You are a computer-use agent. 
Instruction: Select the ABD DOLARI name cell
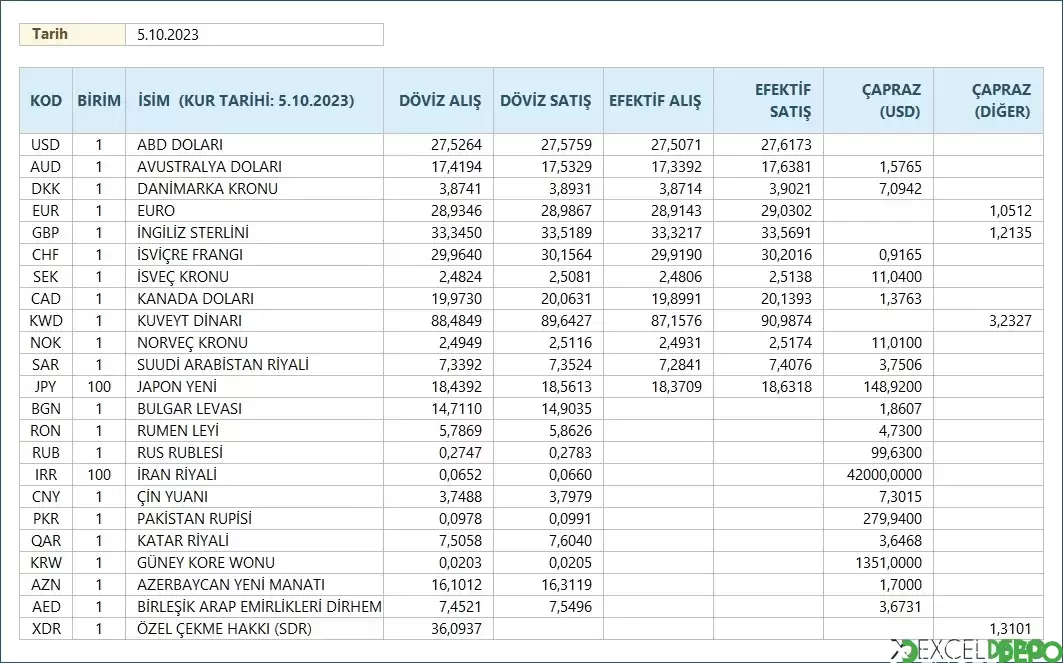click(254, 144)
